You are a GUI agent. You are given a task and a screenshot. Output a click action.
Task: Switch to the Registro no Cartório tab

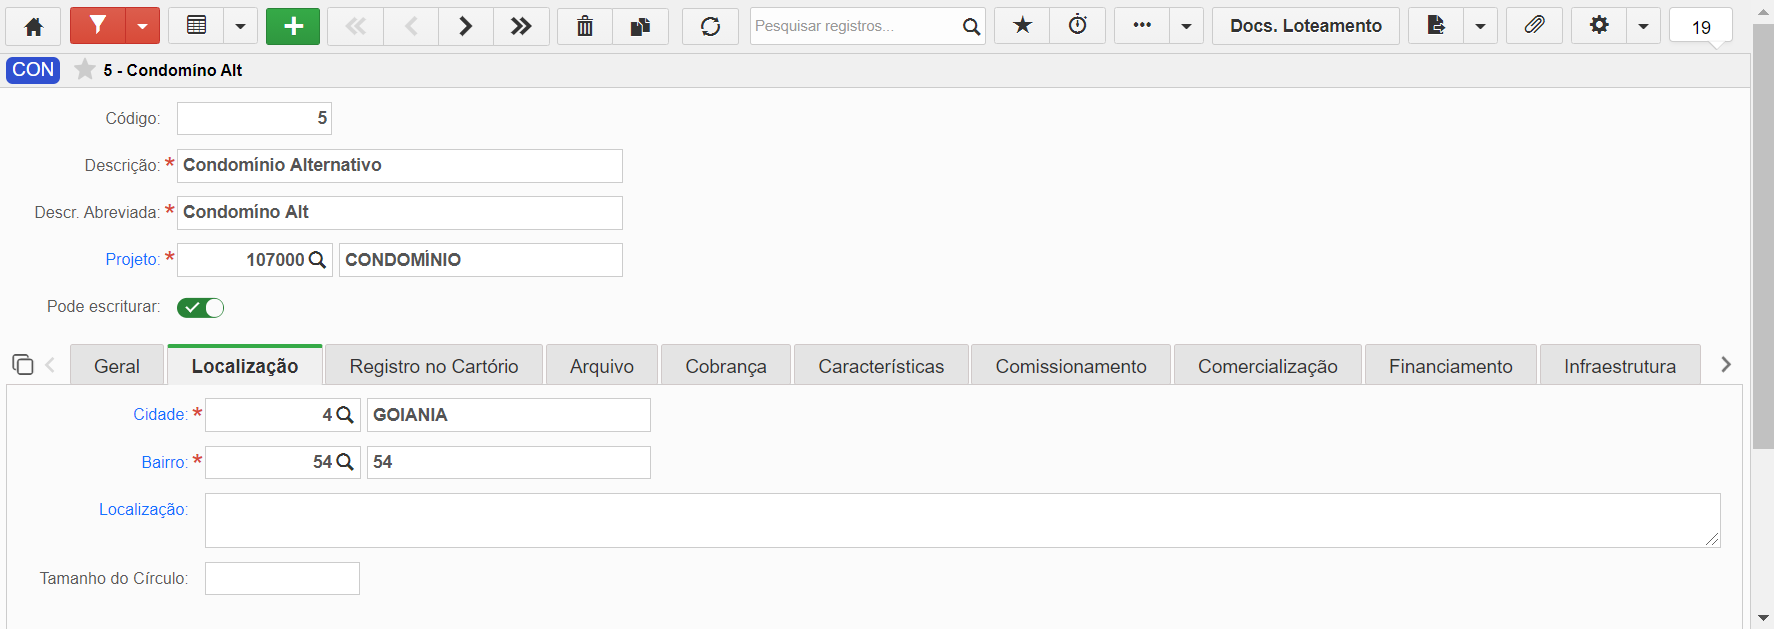pos(434,366)
